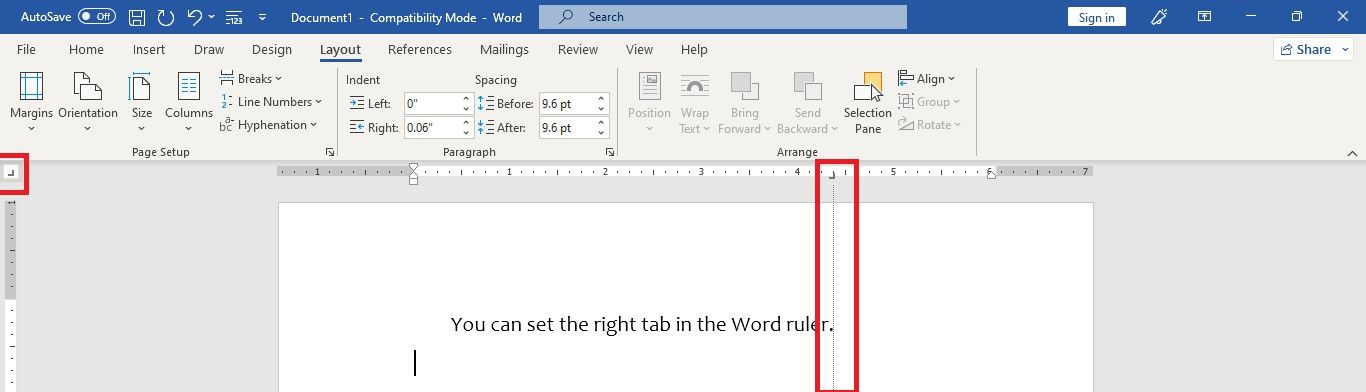Click the tab selector at ruler corner
1366x392 pixels.
click(11, 173)
